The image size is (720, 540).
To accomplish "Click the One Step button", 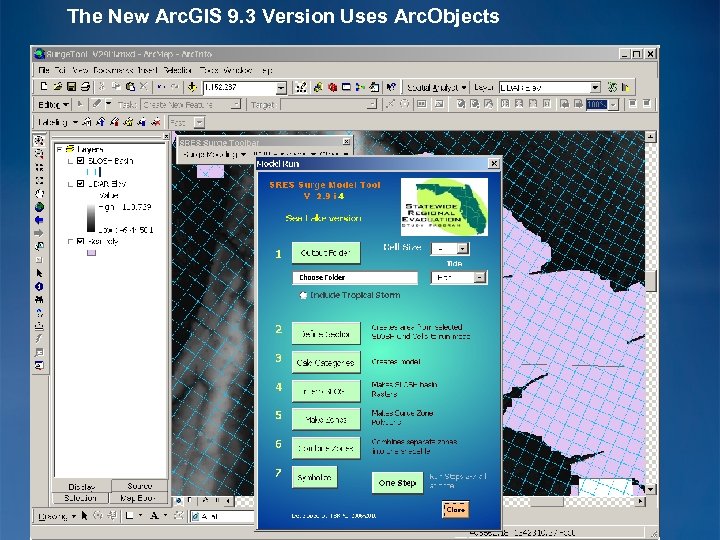I will (397, 483).
